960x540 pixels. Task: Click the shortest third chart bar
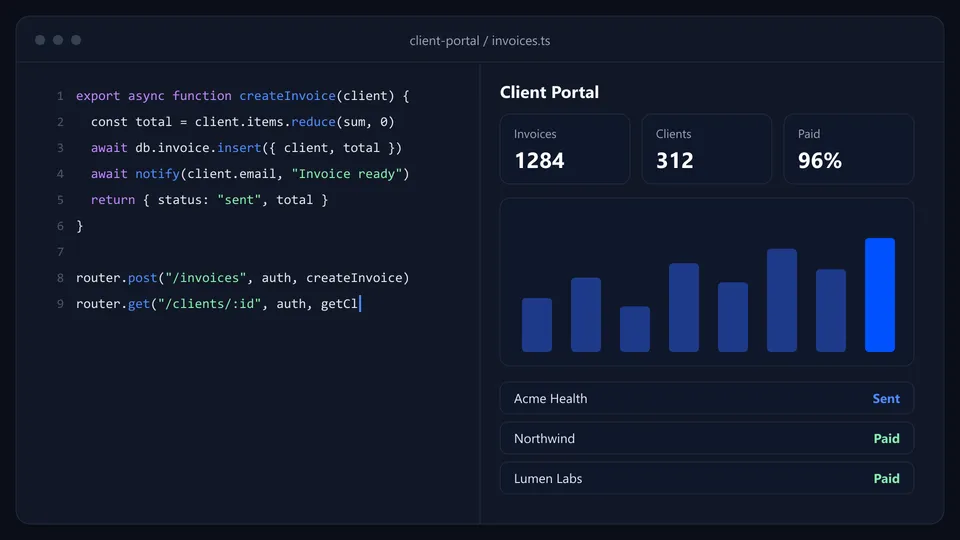(x=635, y=329)
